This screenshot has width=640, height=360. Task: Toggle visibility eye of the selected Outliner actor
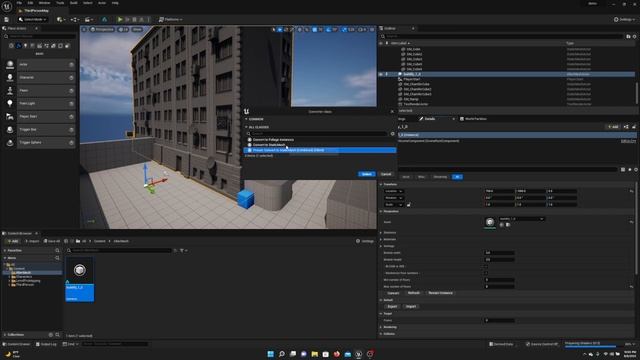pos(381,74)
